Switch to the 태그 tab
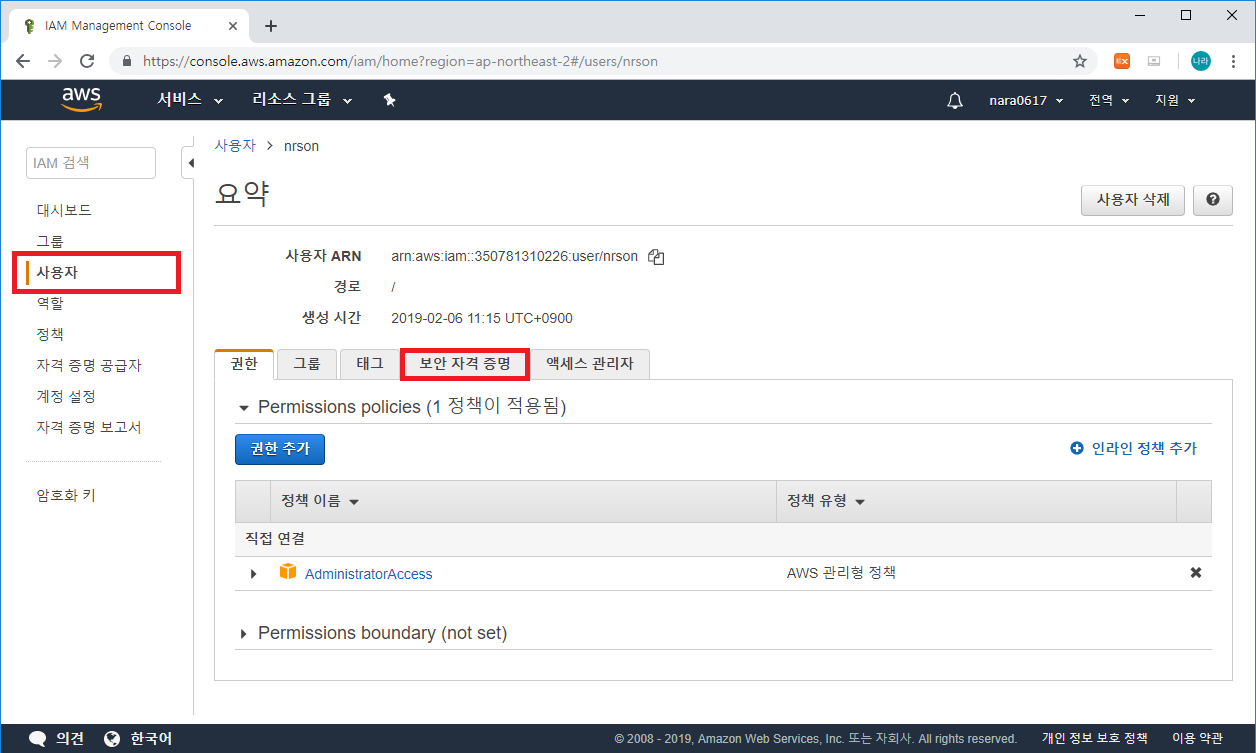The height and width of the screenshot is (753, 1256). (370, 364)
